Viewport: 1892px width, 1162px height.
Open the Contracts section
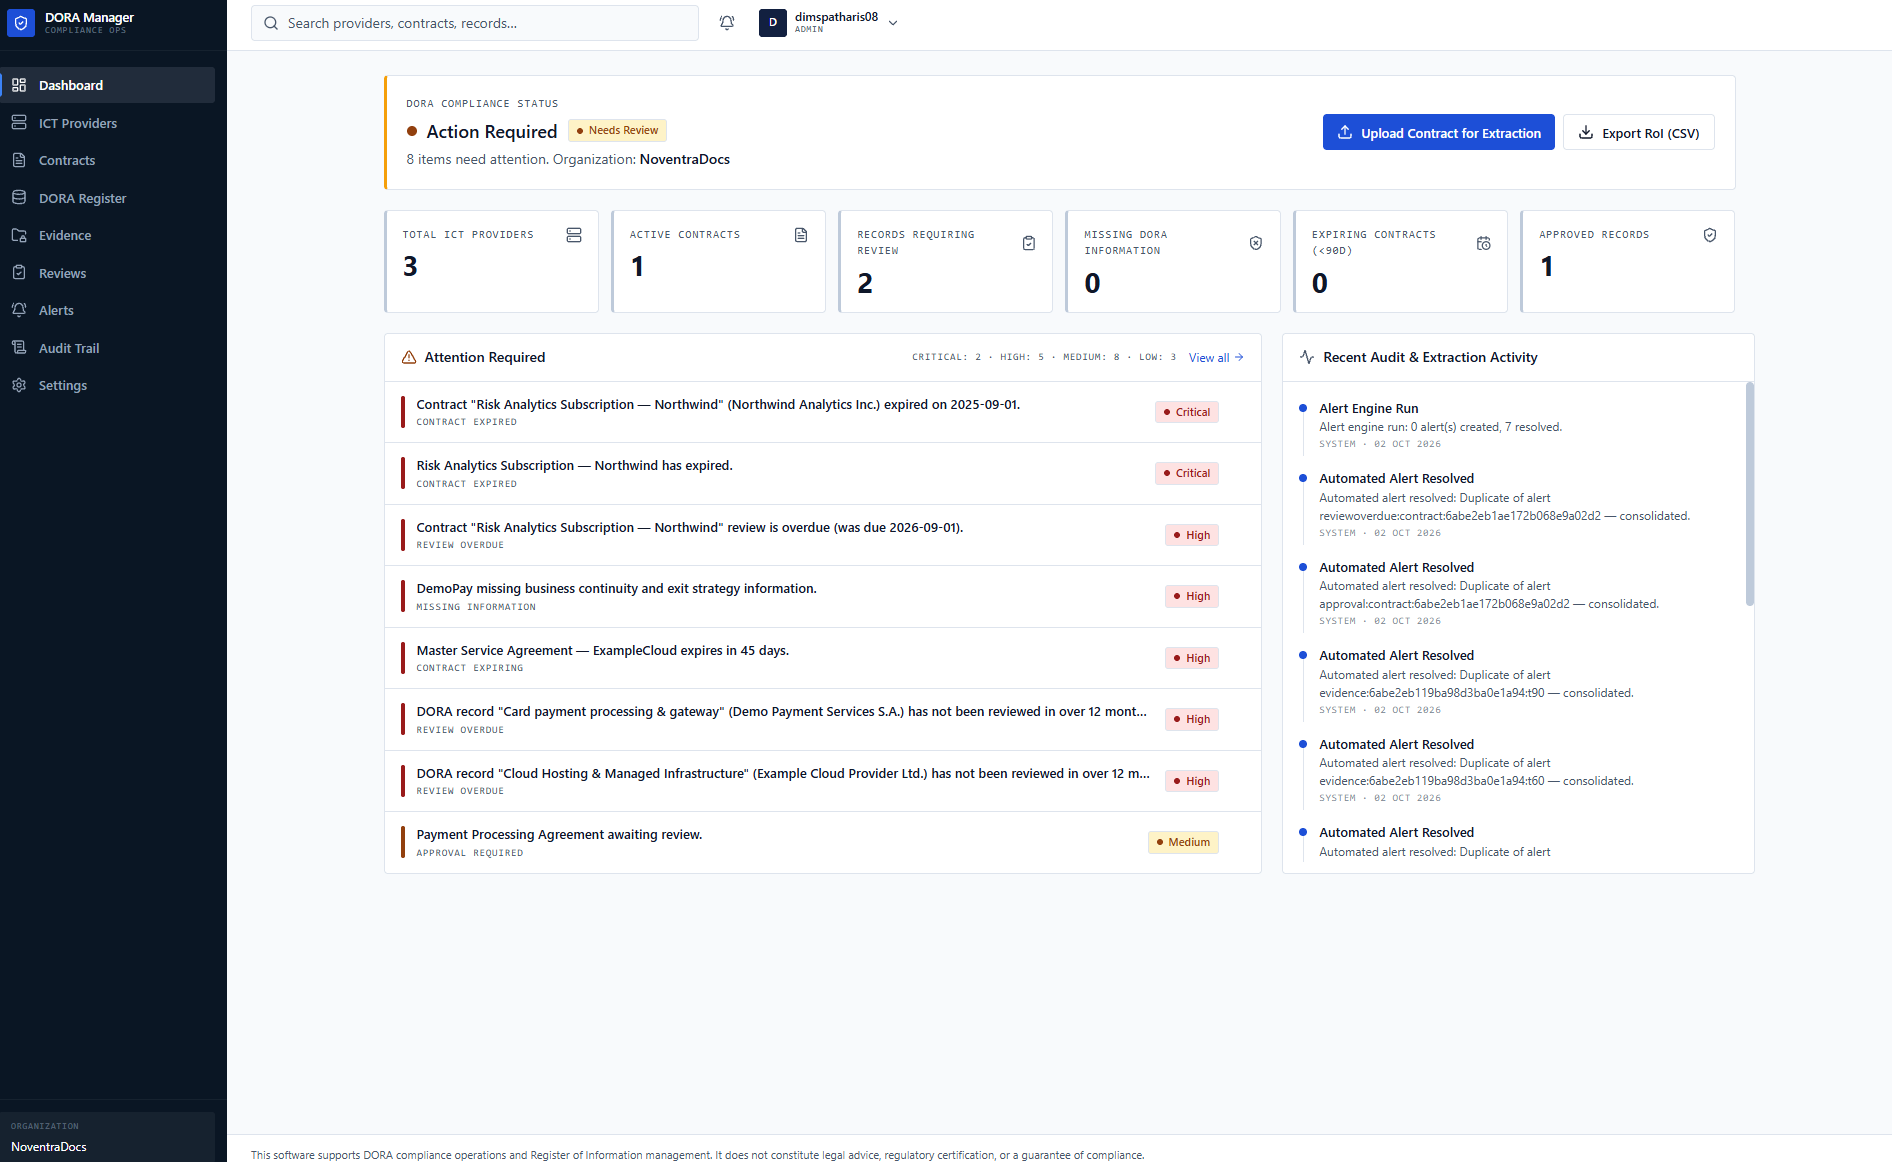[x=107, y=160]
